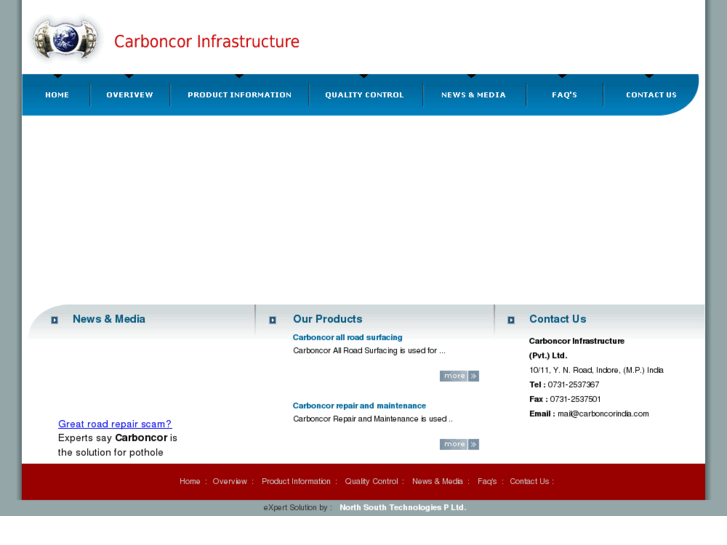Click the footer Overview link
The width and height of the screenshot is (727, 545).
coord(230,481)
